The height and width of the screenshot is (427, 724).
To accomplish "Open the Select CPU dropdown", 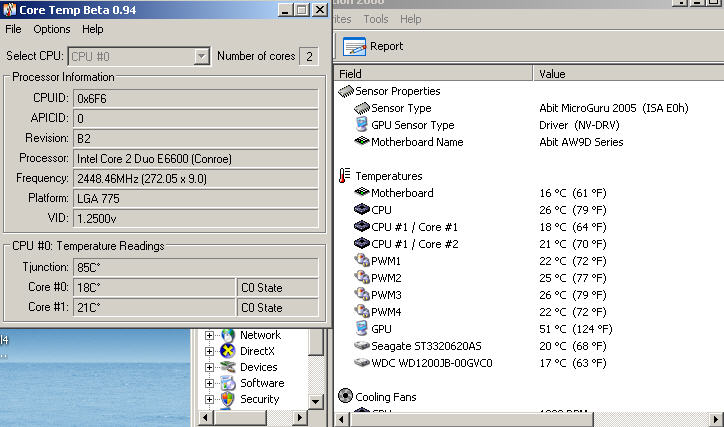I will (x=201, y=57).
